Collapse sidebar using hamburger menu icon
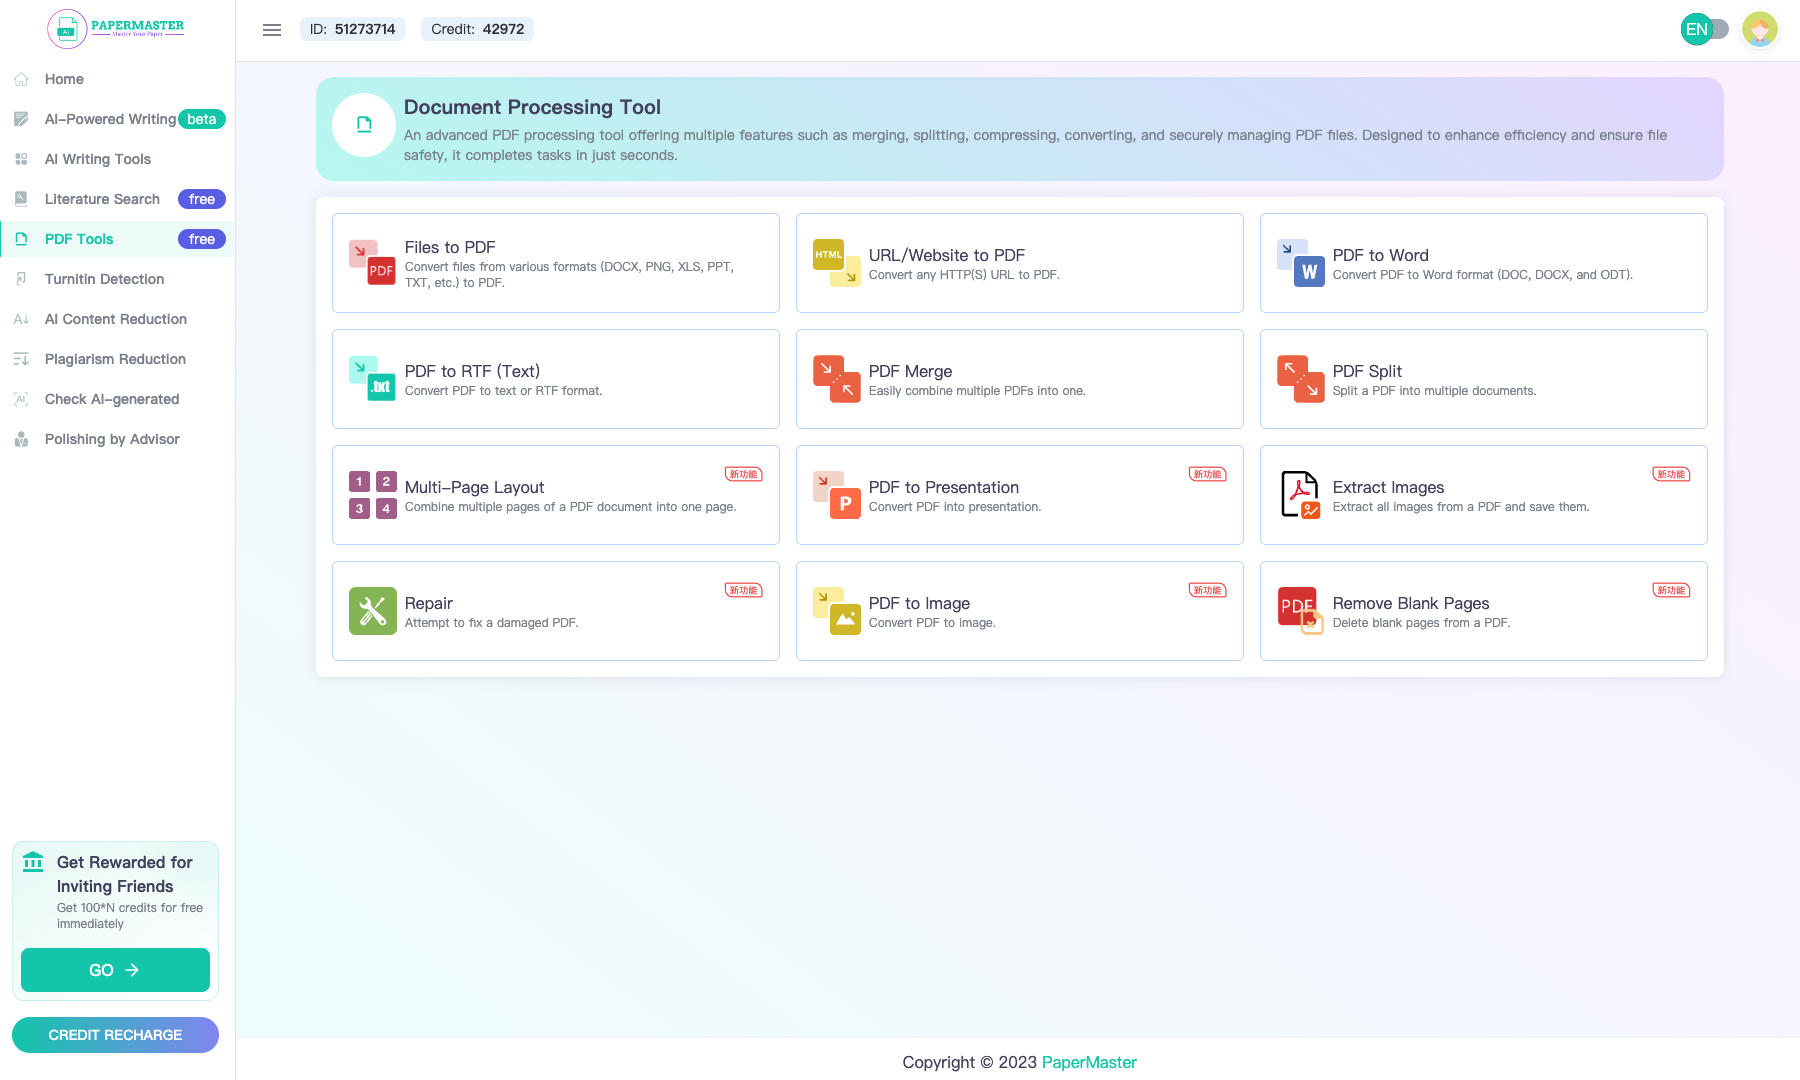Screen dimensions: 1800x1080 click(x=272, y=30)
